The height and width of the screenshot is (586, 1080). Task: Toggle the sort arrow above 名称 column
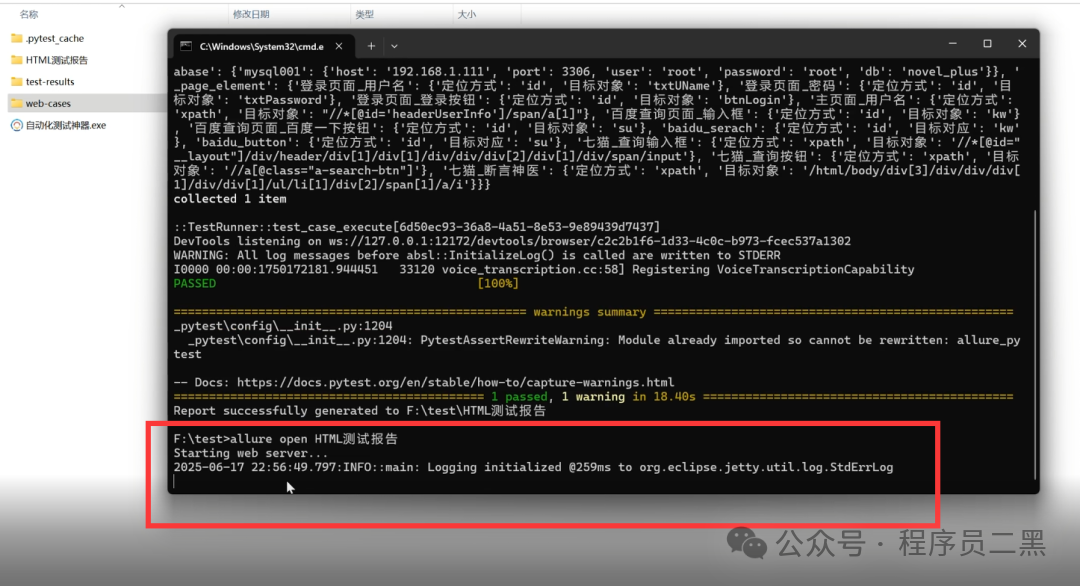tap(122, 6)
